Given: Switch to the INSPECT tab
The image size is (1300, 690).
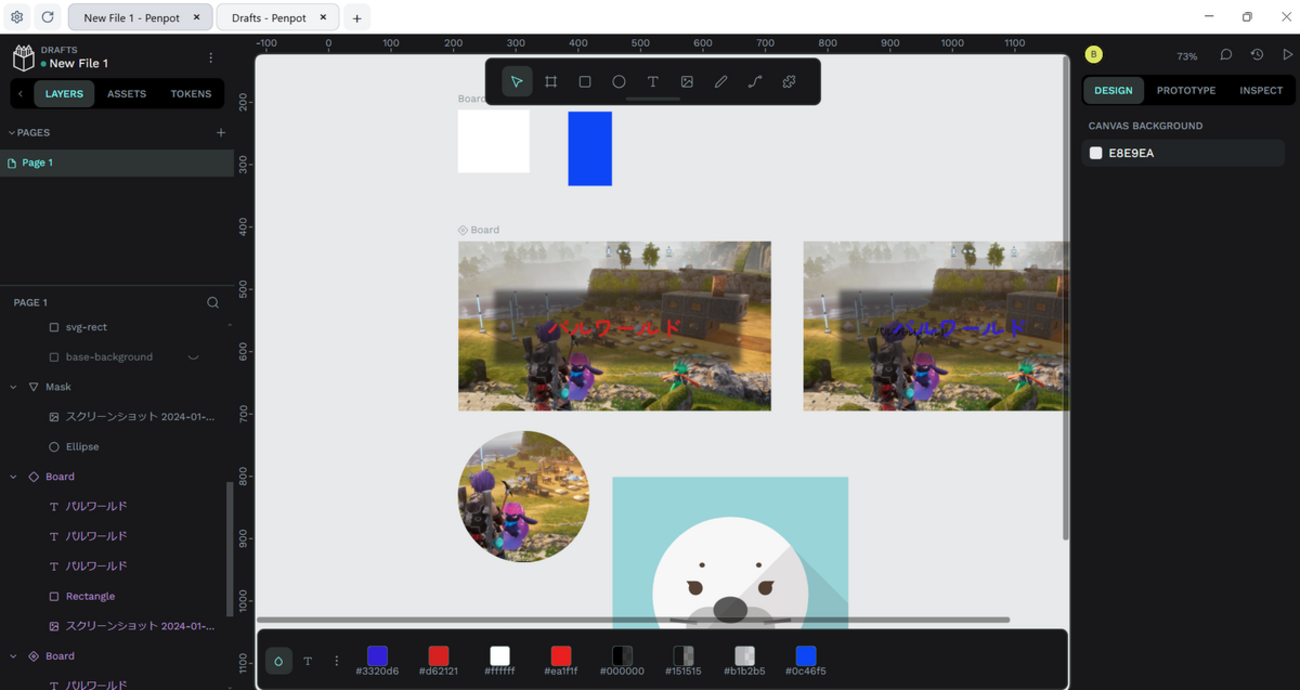Looking at the screenshot, I should [x=1261, y=90].
